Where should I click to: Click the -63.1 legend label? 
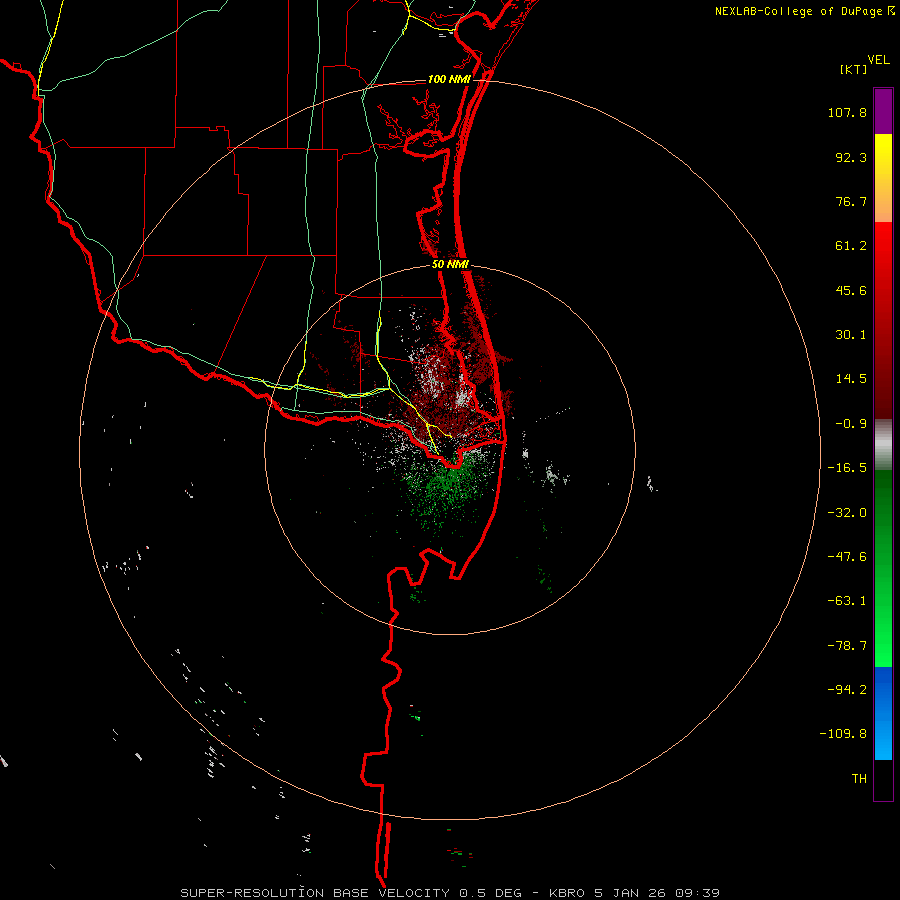847,601
